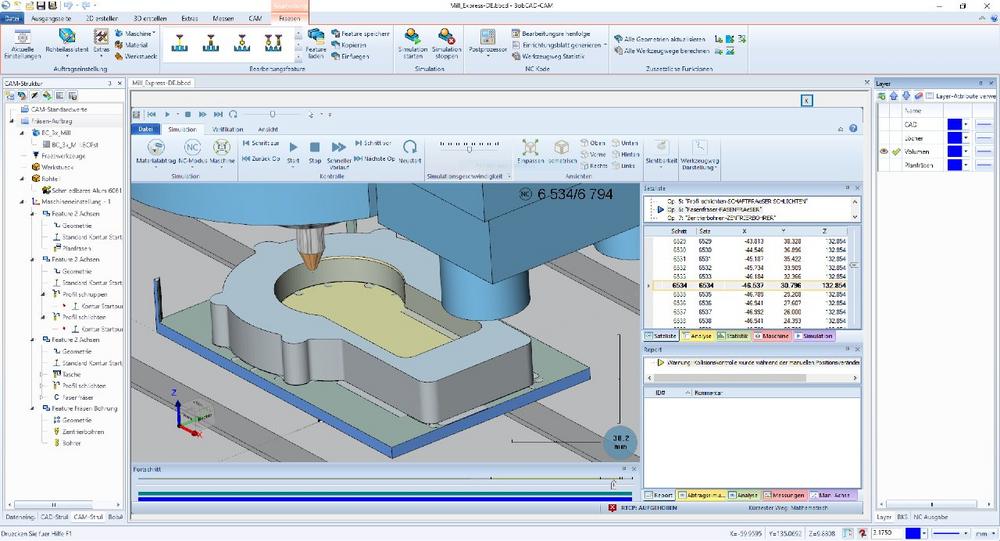Click the Werkstueck button in the ribbon
Image resolution: width=1000 pixels, height=541 pixels.
pyautogui.click(x=135, y=56)
